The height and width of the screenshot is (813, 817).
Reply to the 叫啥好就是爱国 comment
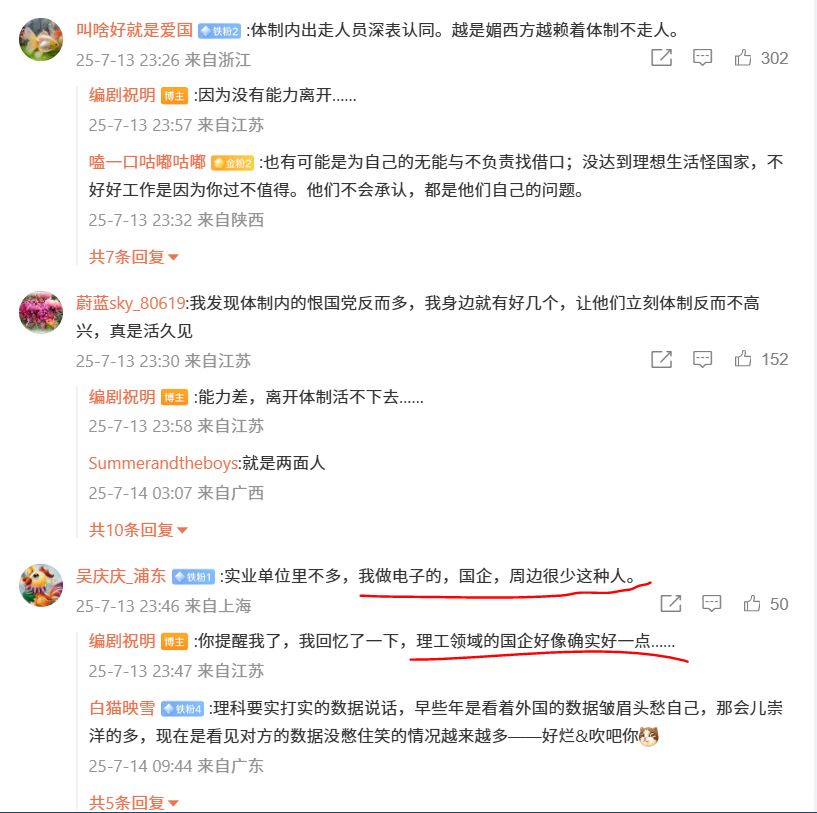[x=702, y=57]
